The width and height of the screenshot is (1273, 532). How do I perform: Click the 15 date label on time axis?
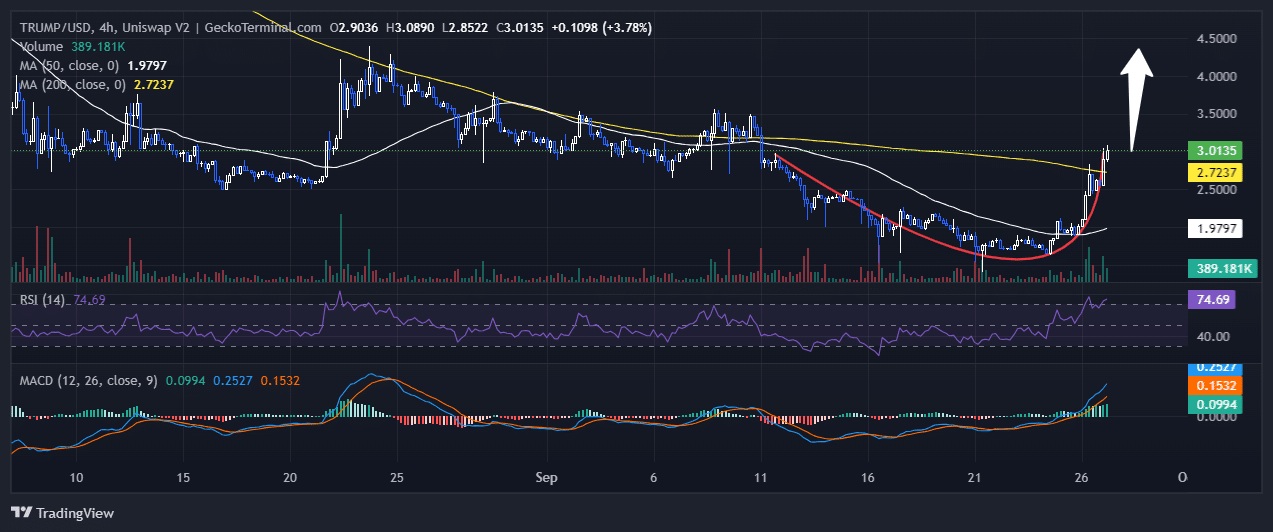[183, 477]
